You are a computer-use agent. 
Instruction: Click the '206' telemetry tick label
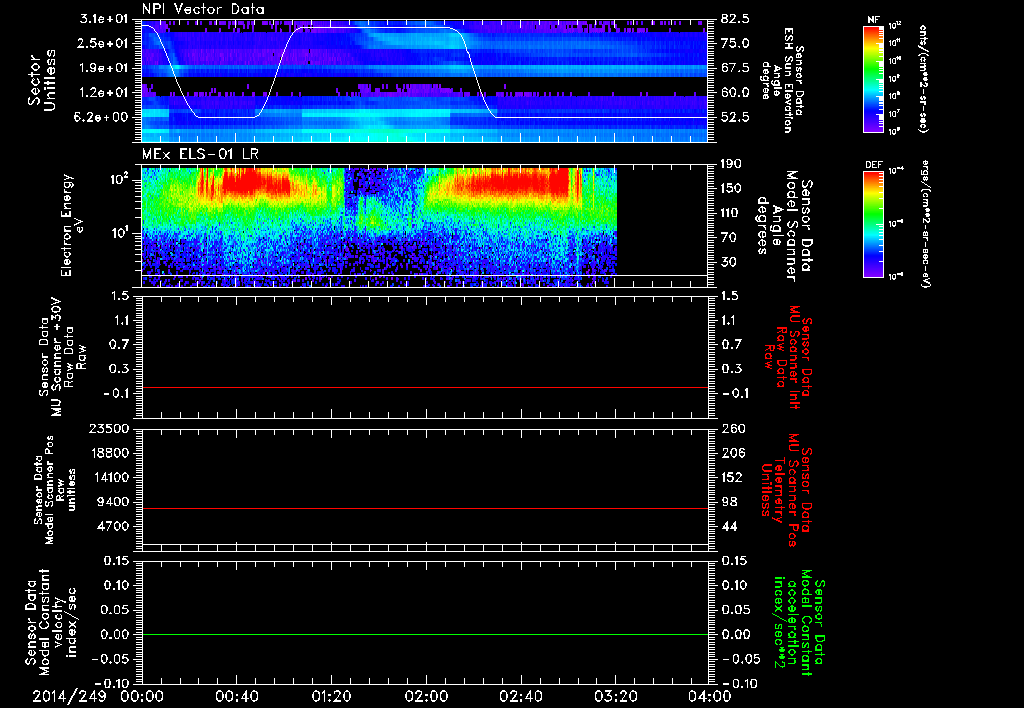pos(732,453)
